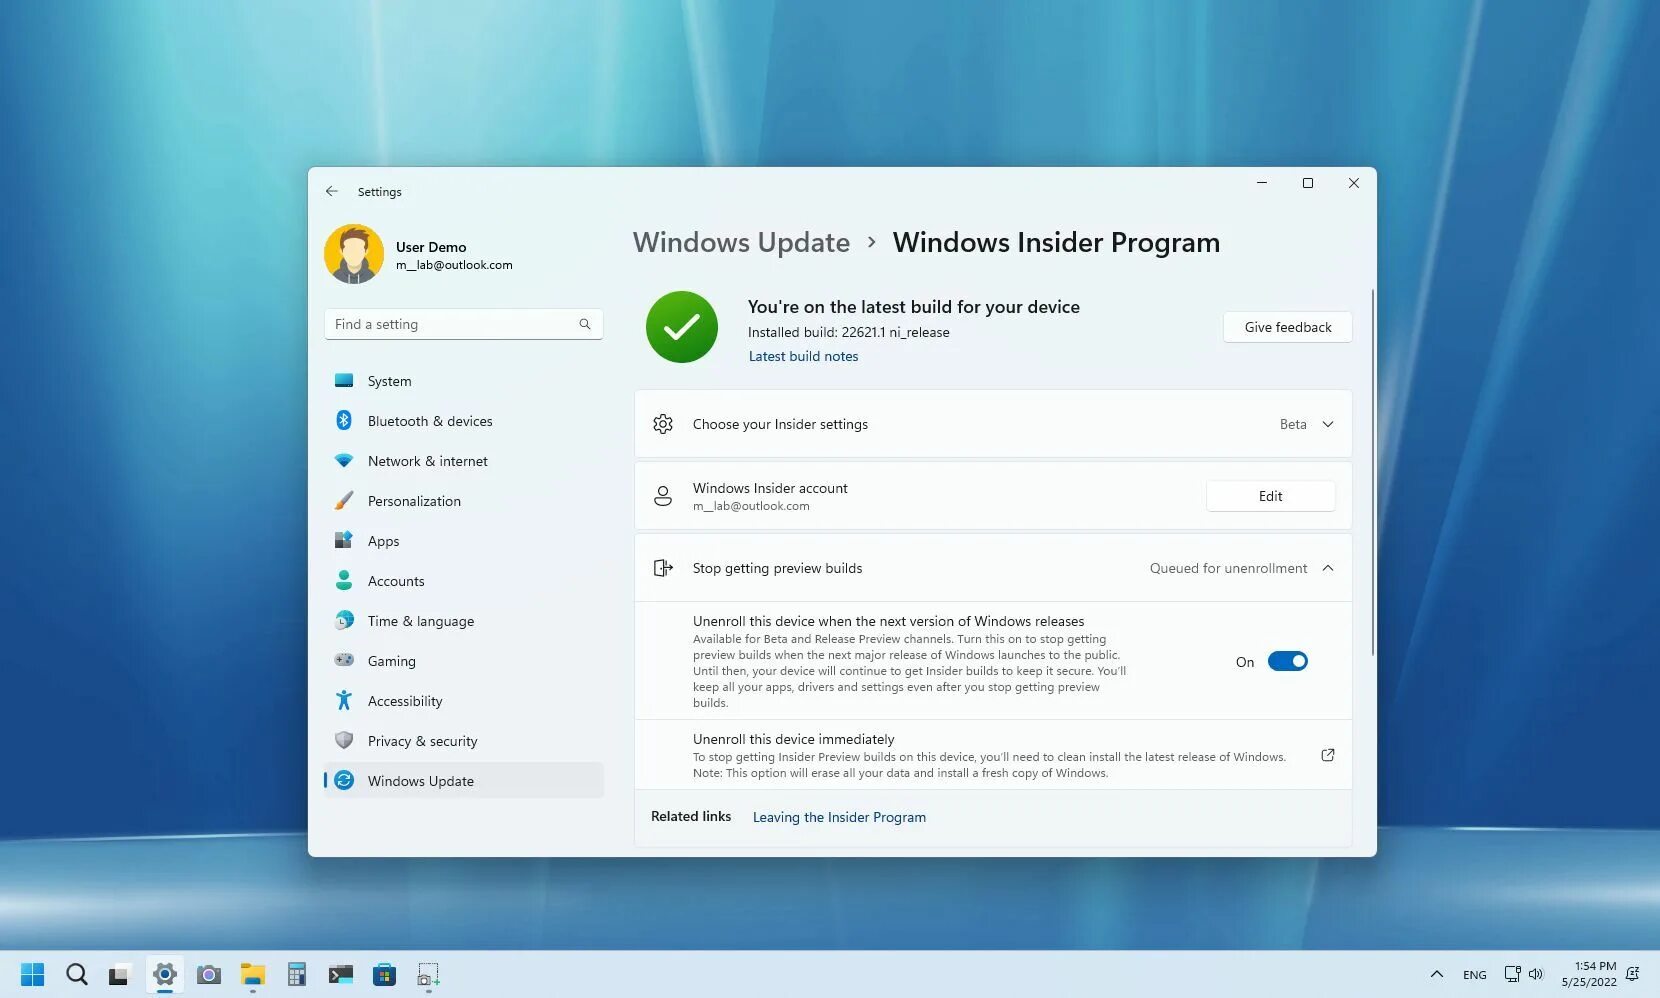The height and width of the screenshot is (998, 1660).
Task: Close the Settings window
Action: (x=1354, y=183)
